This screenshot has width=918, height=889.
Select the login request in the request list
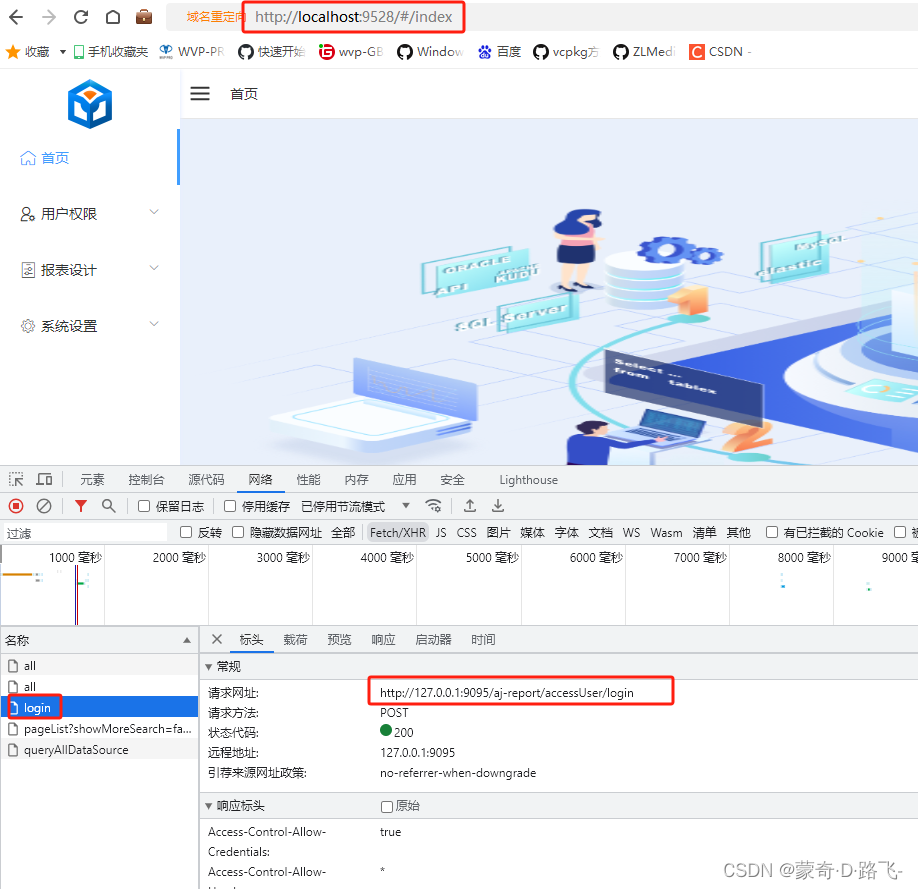(x=34, y=707)
